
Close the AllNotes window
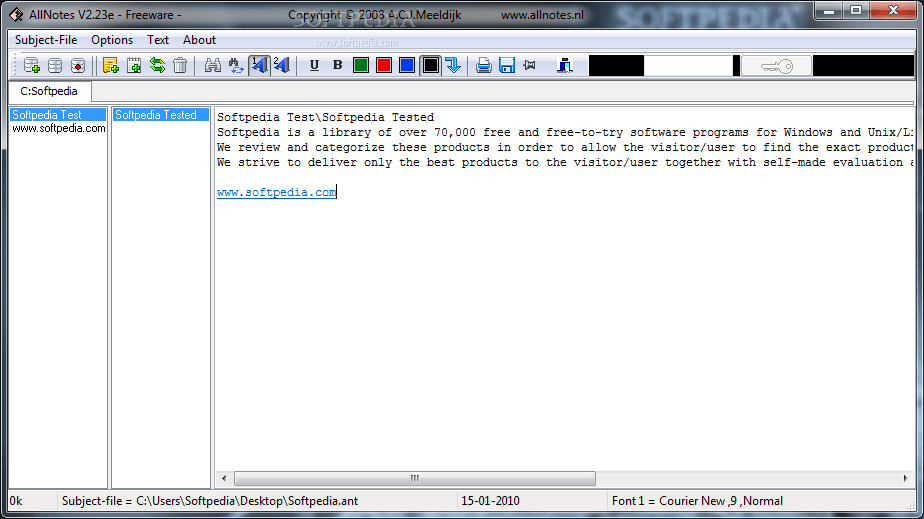tap(893, 11)
